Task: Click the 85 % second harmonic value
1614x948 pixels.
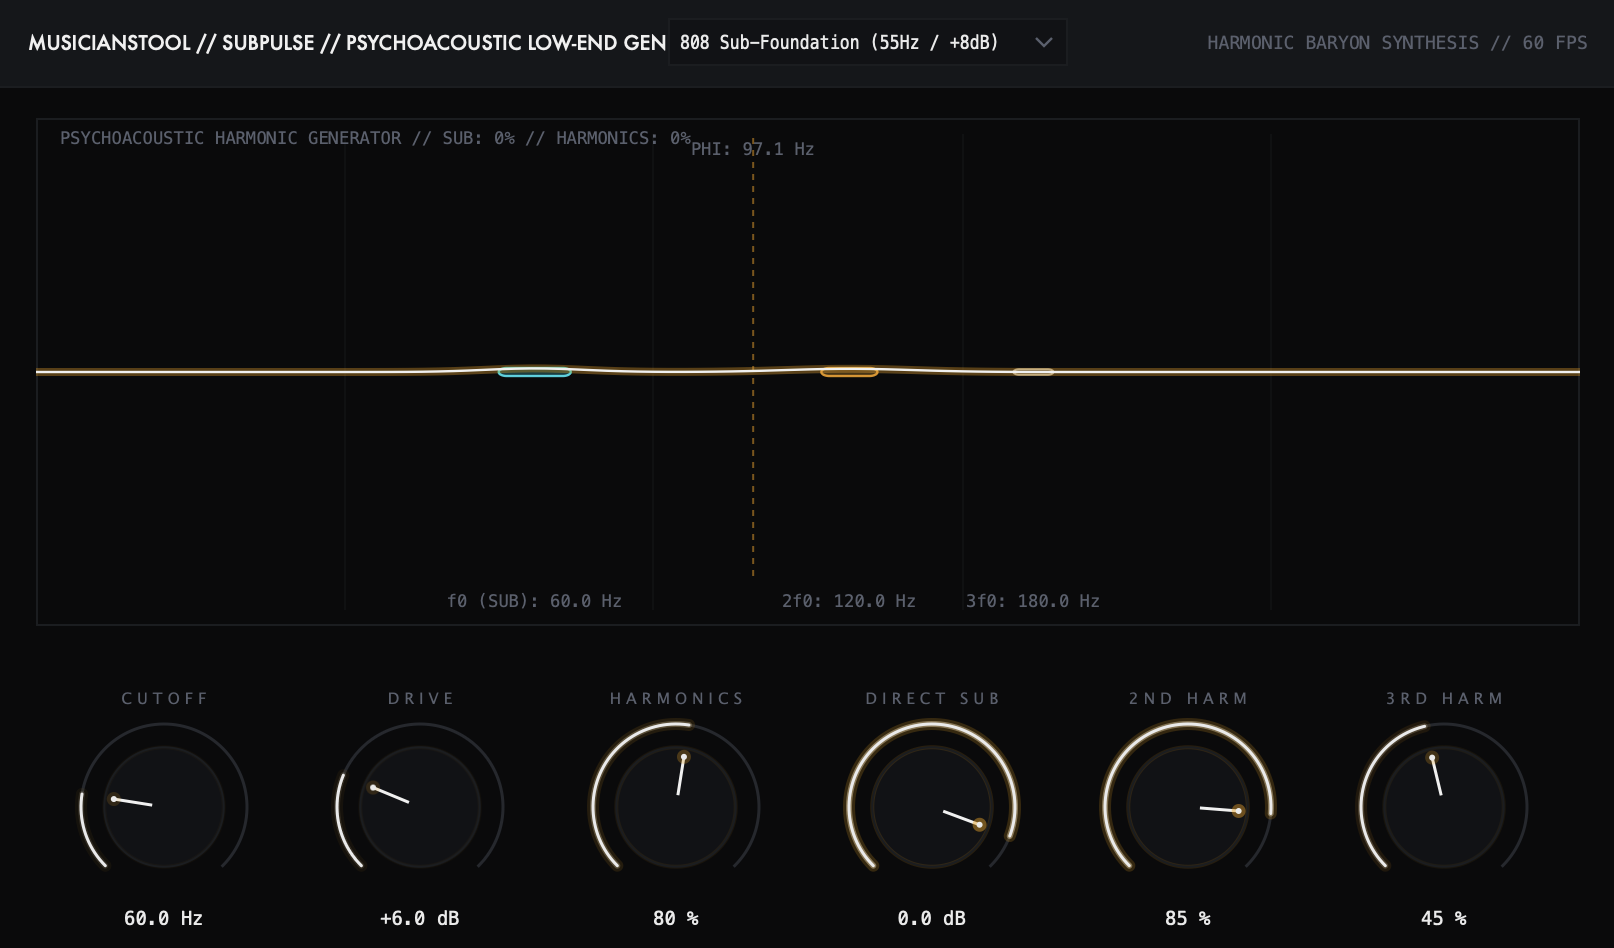Action: click(1188, 918)
